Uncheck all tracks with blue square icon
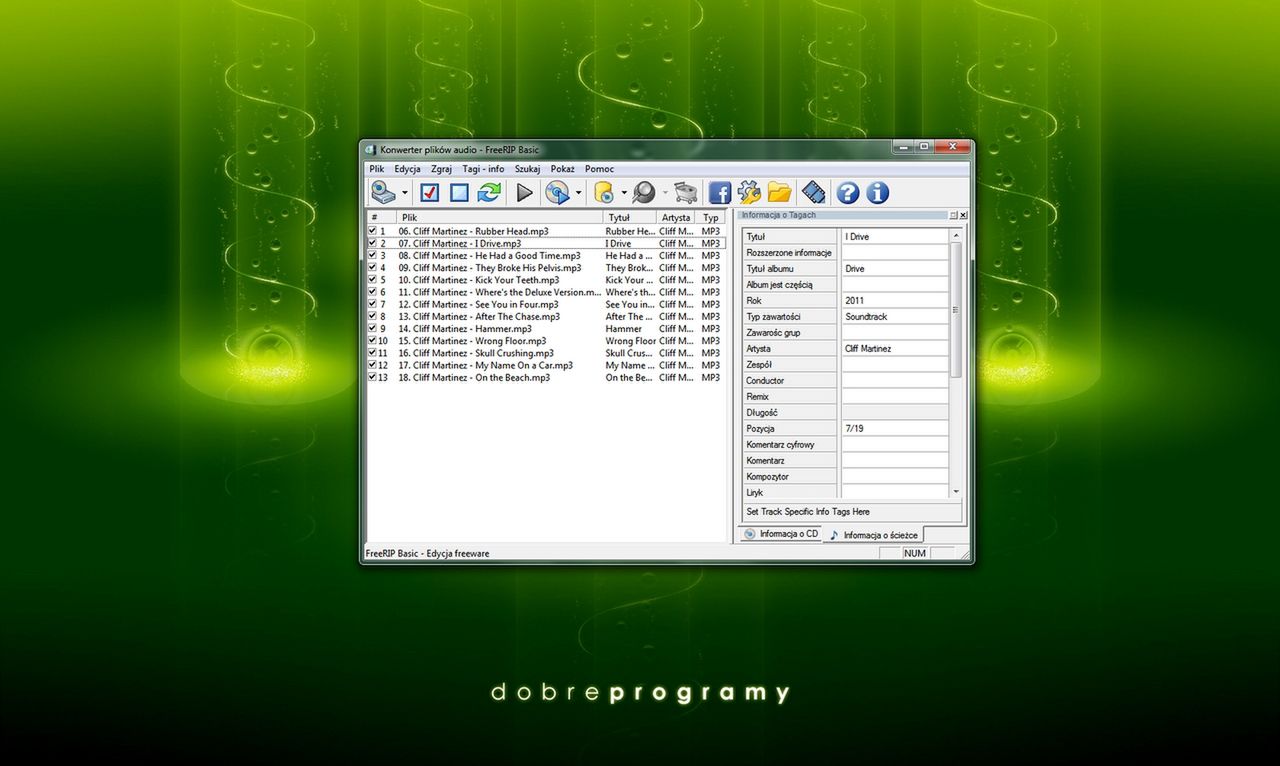Screen dimensions: 1280x766 click(457, 192)
